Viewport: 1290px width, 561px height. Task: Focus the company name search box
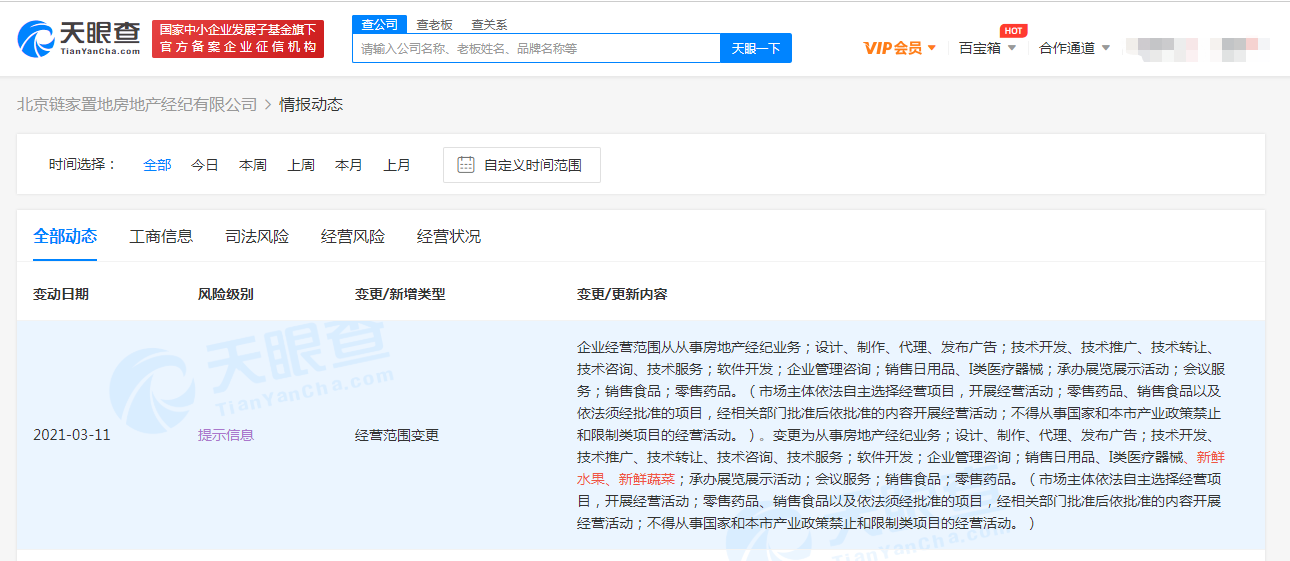(536, 48)
